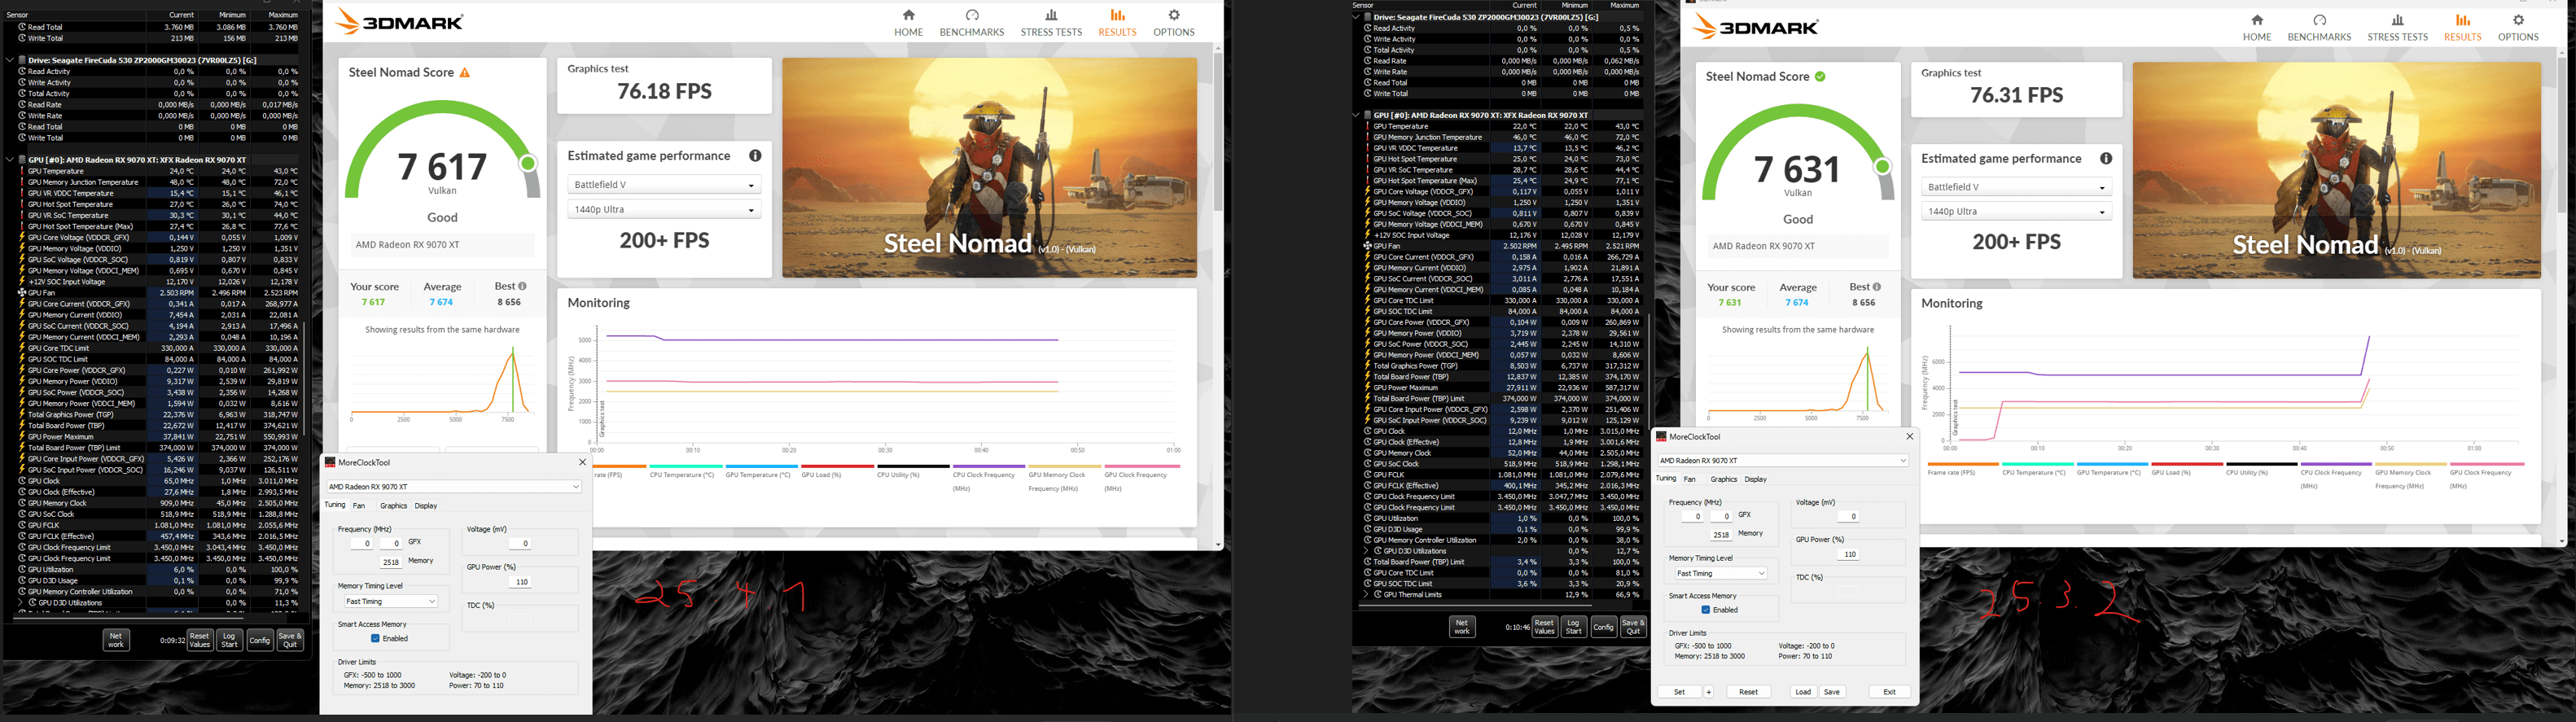2576x722 pixels.
Task: Click Load in MoreClockTool
Action: (1803, 692)
